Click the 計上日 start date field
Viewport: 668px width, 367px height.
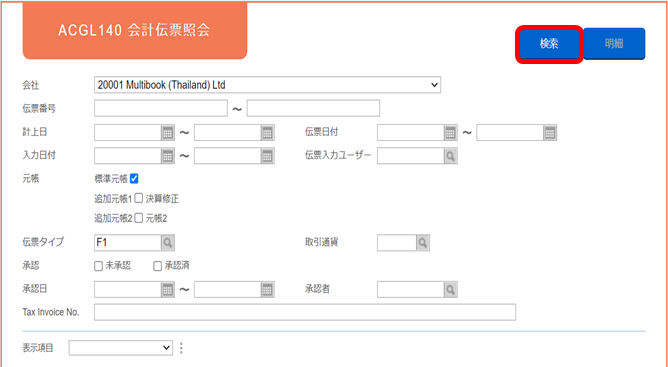(128, 133)
